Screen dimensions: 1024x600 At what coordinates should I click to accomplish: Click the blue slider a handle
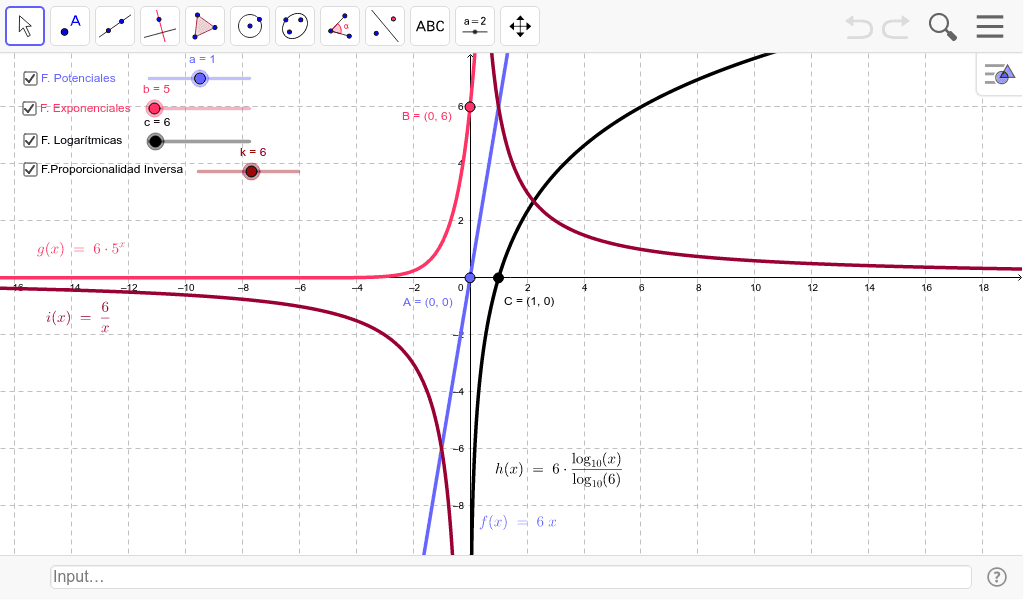tap(200, 78)
